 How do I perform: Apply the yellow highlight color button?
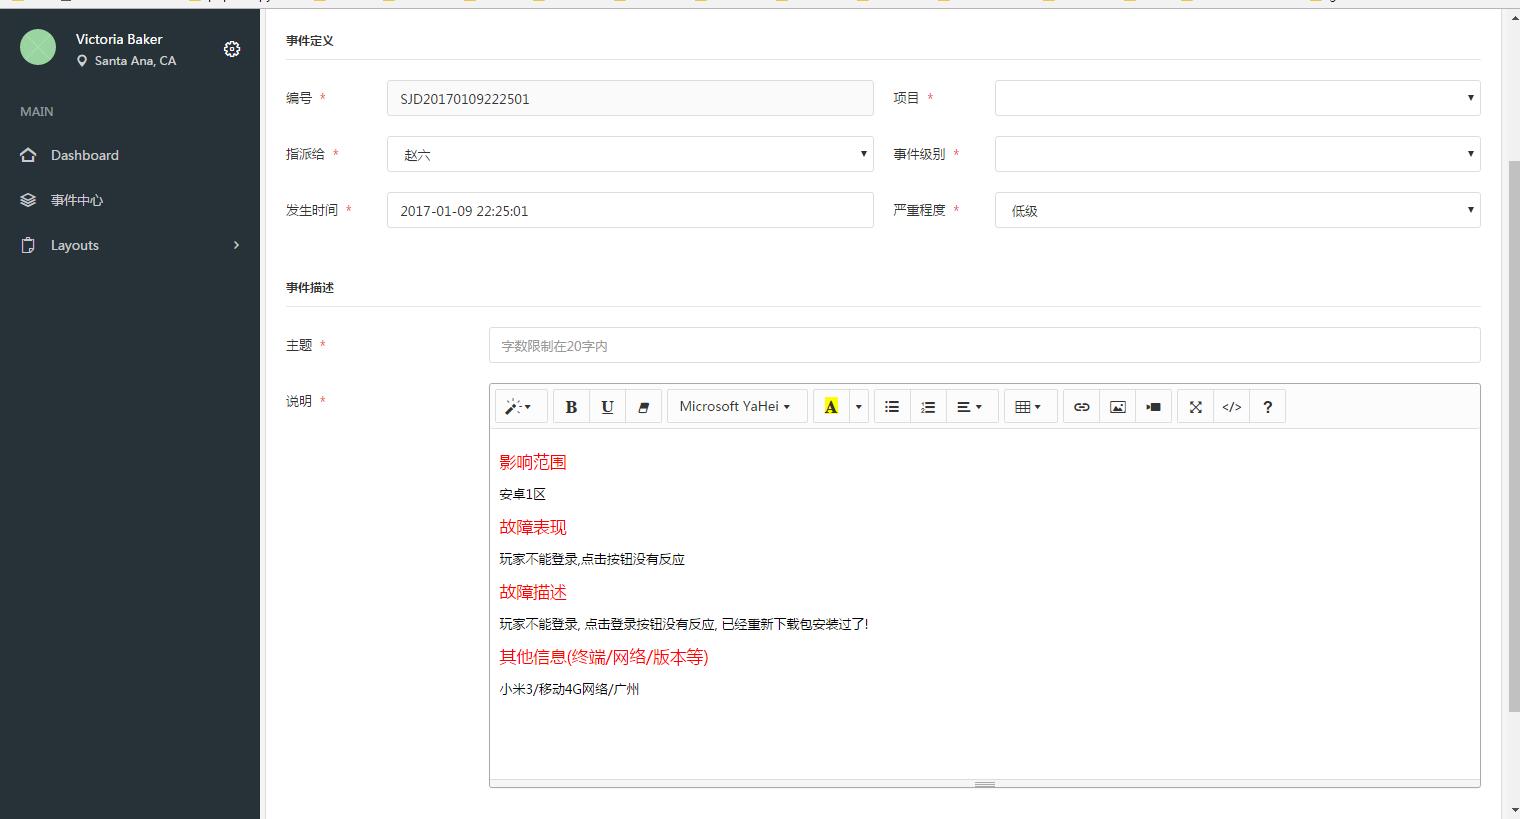pos(831,406)
